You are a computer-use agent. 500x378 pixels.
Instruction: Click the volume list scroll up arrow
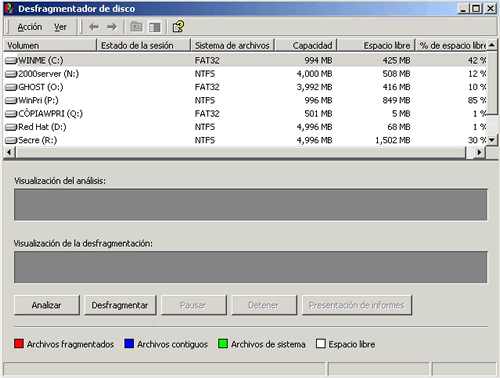click(492, 45)
